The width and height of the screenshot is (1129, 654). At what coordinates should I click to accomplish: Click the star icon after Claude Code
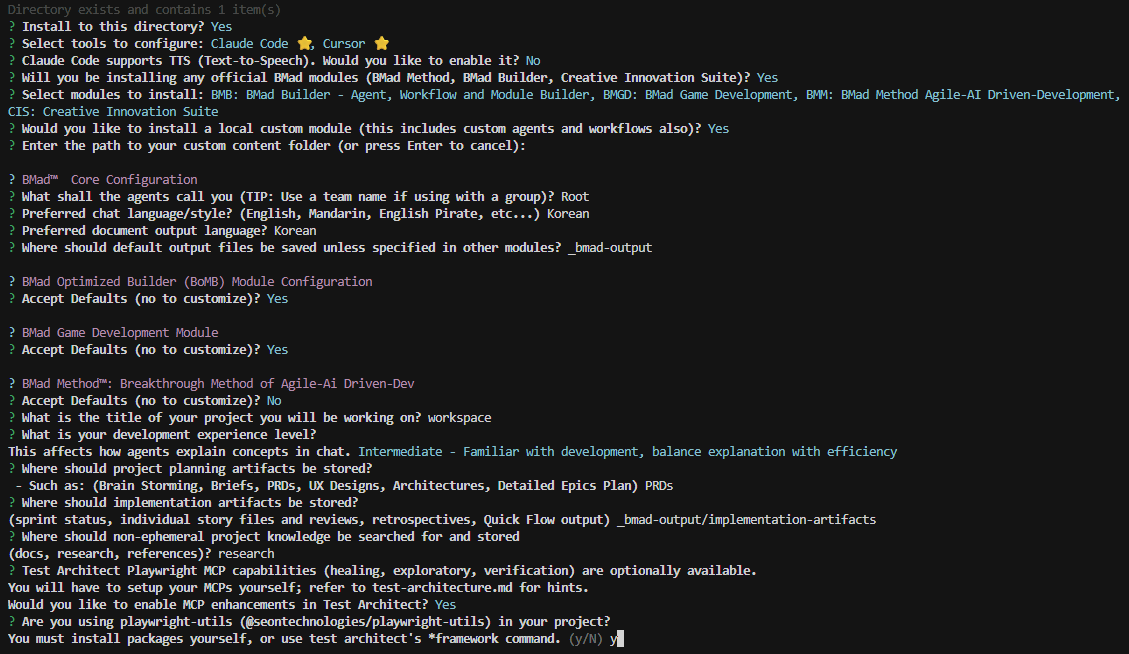click(305, 44)
